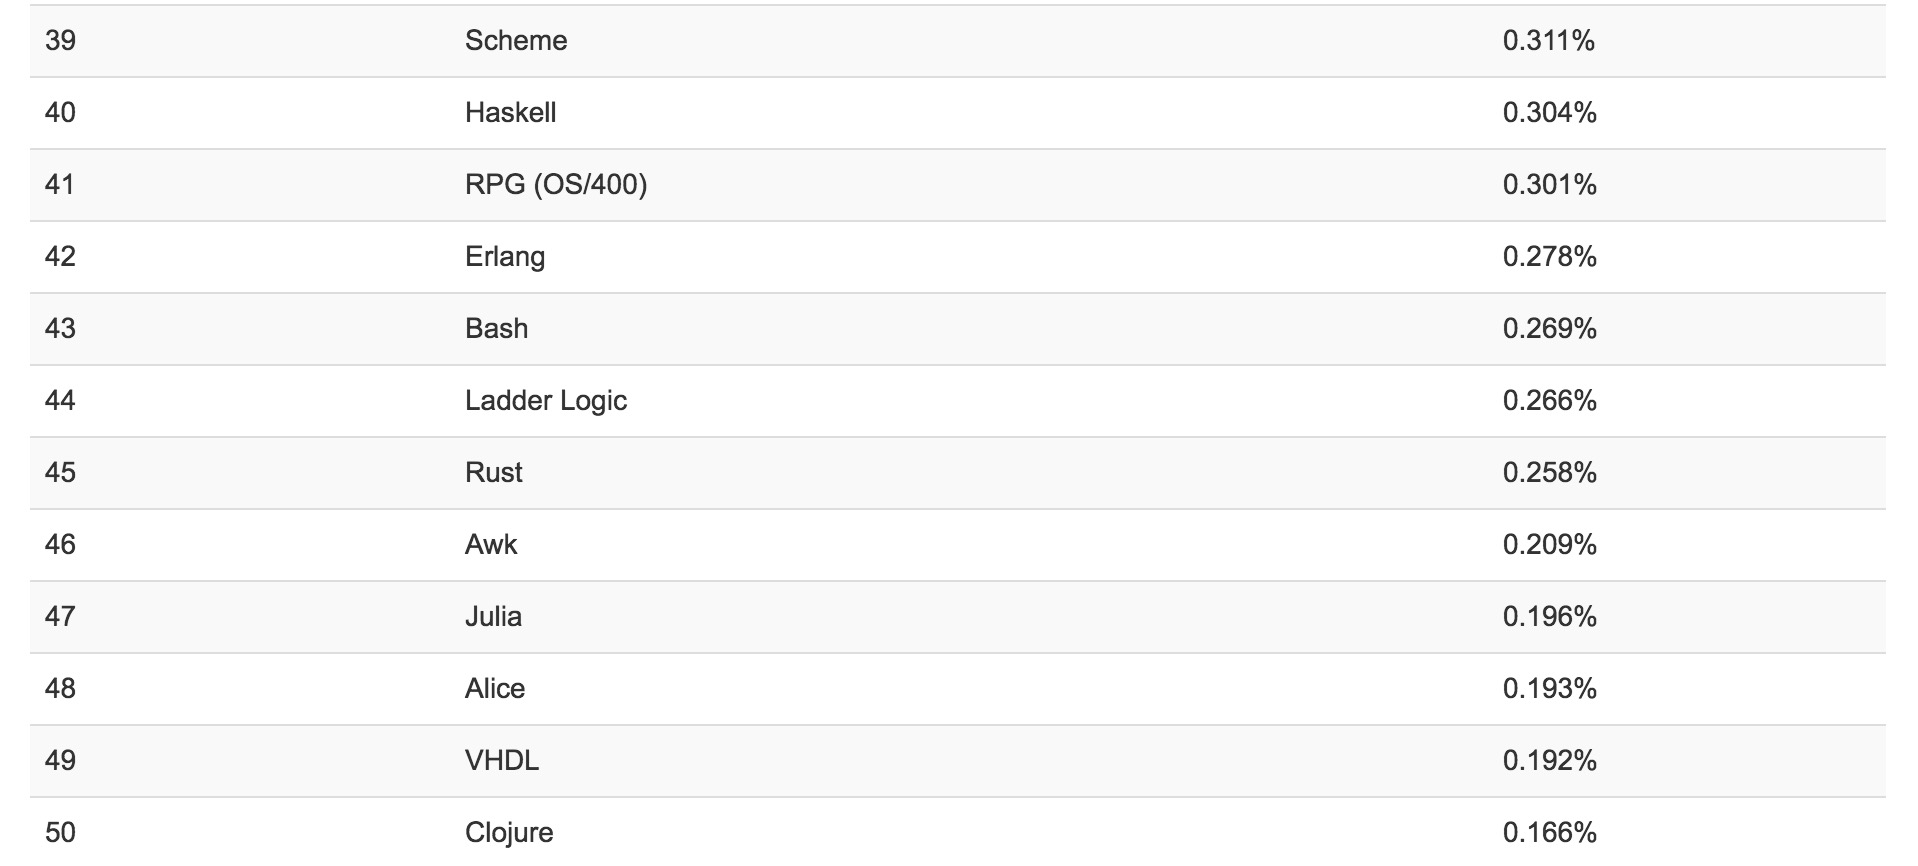Click the Scheme language name

[515, 41]
